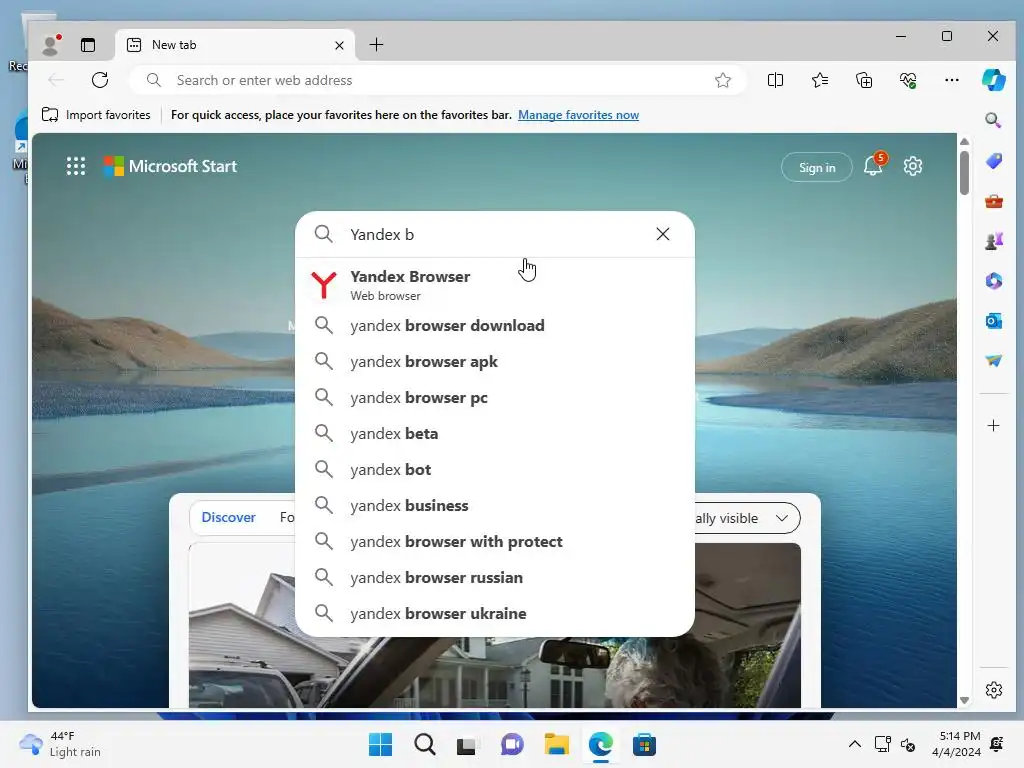1024x768 pixels.
Task: Open Favorites list icon
Action: tap(820, 80)
